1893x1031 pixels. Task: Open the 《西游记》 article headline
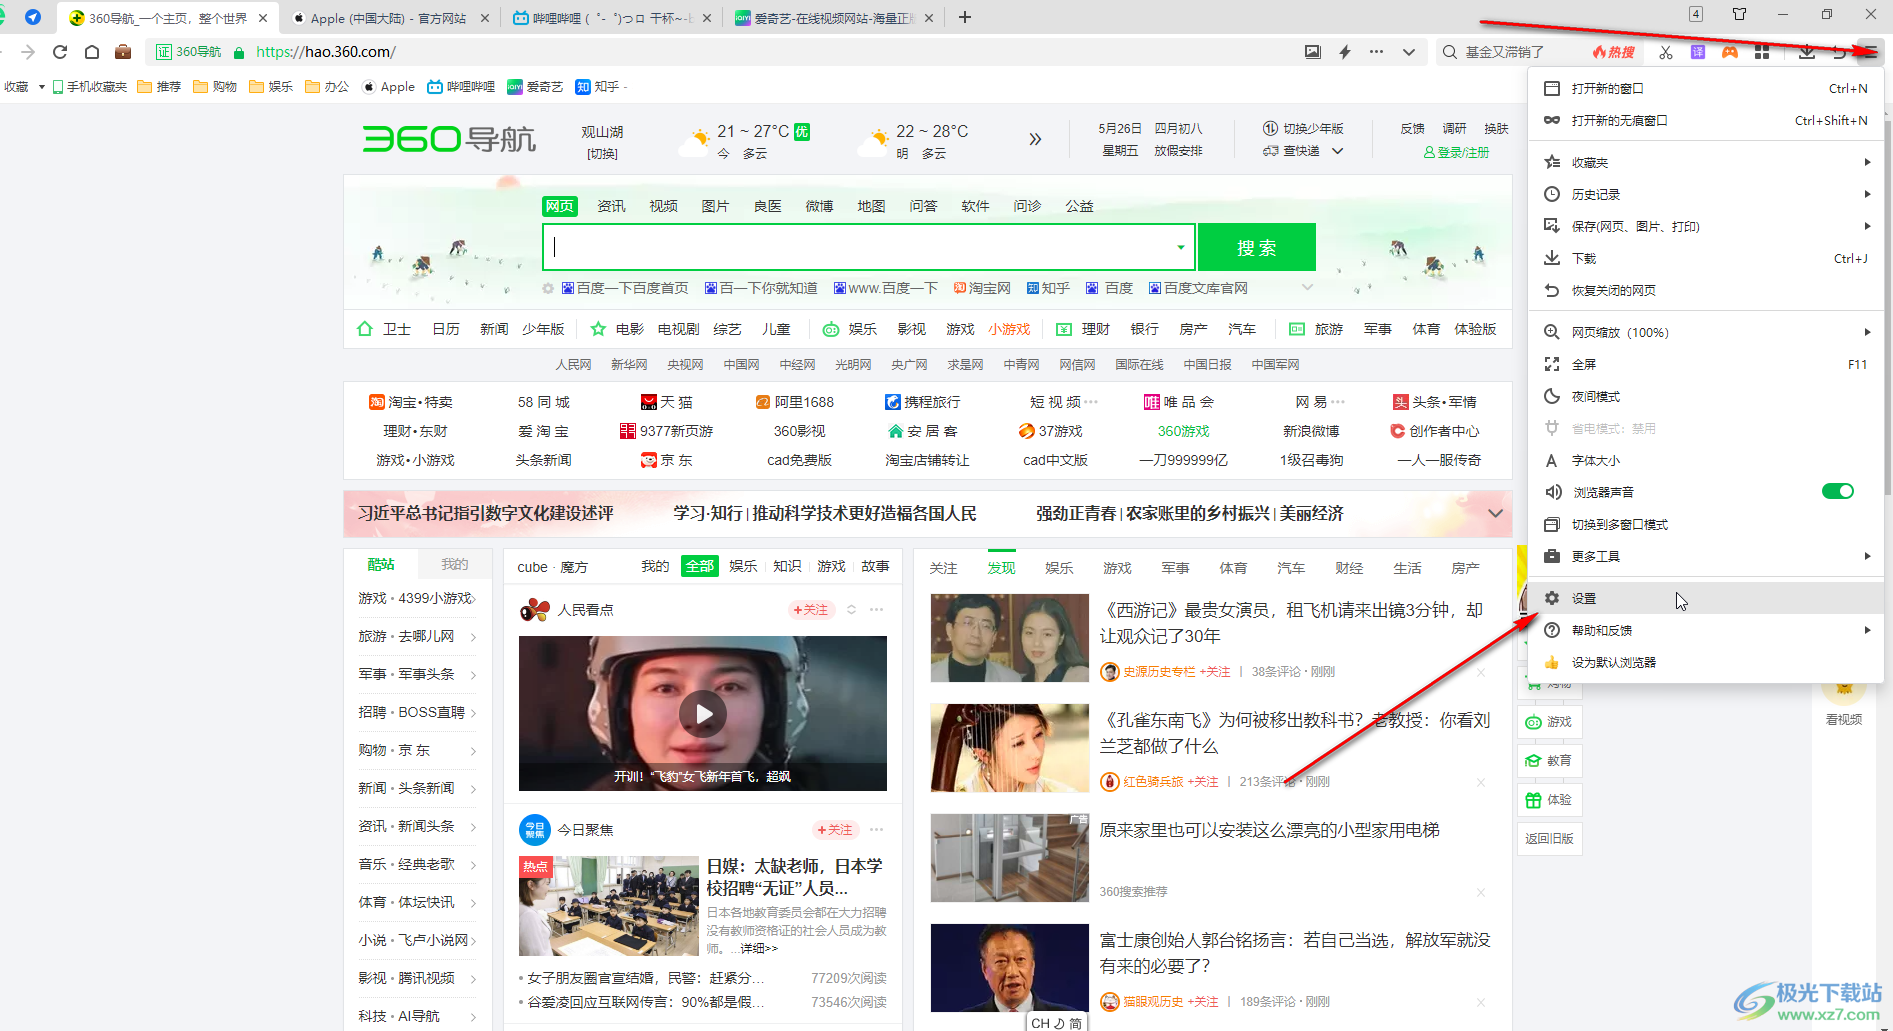pos(1291,622)
